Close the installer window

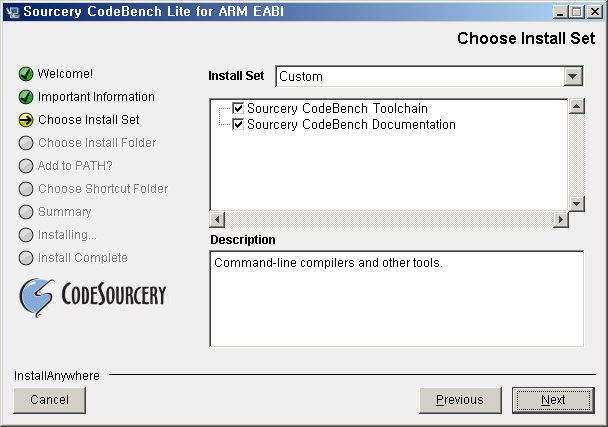point(594,12)
